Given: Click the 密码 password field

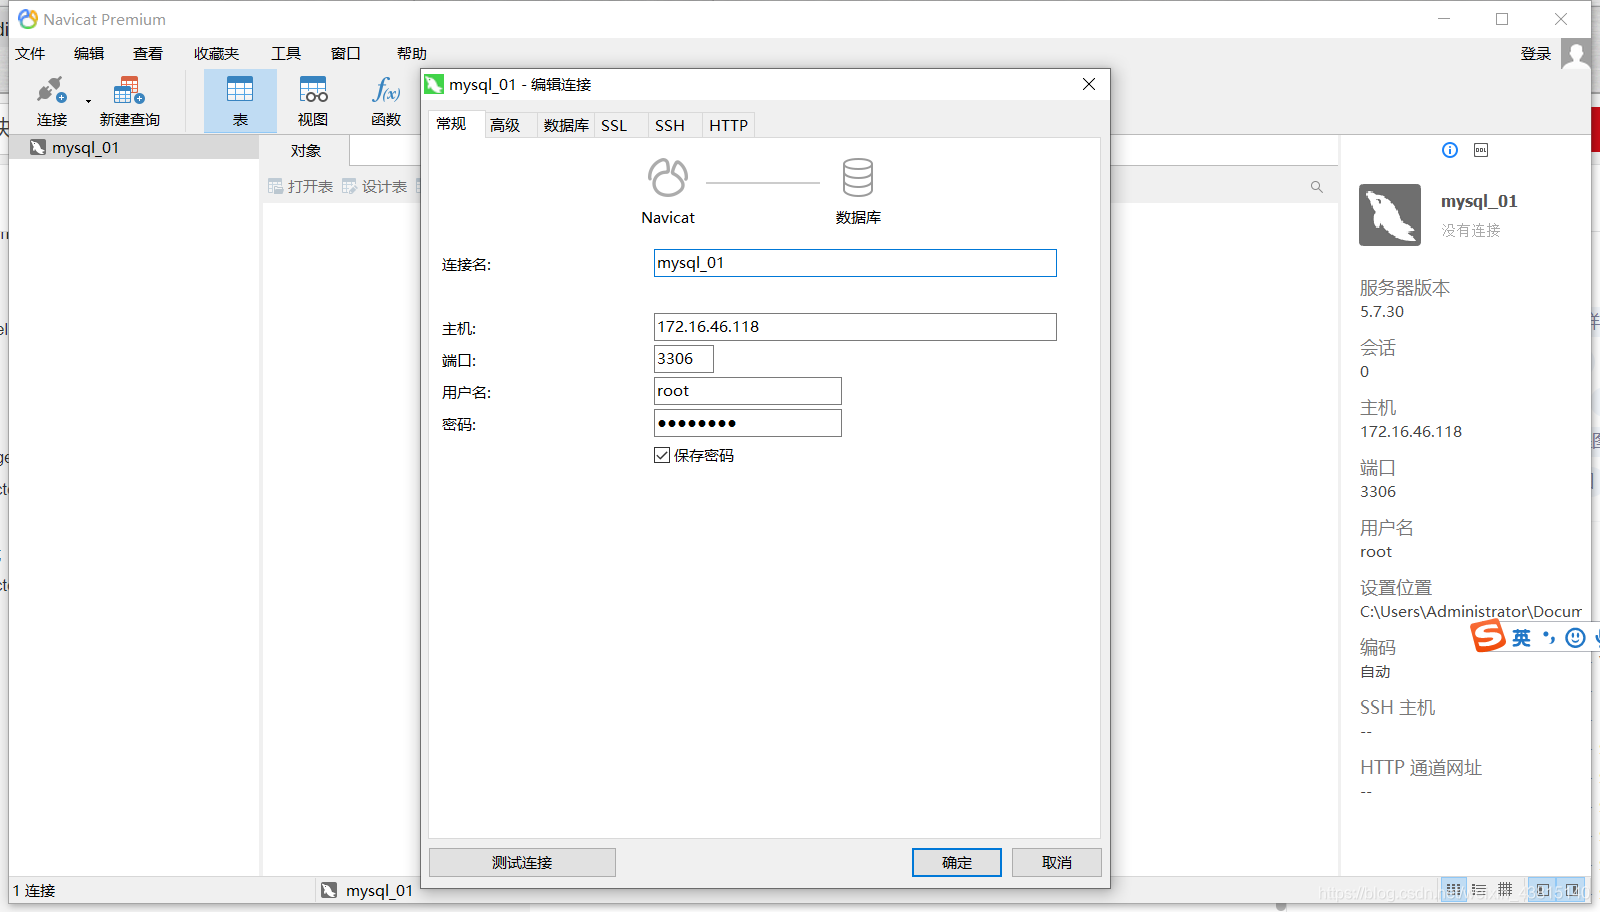Looking at the screenshot, I should tap(748, 423).
